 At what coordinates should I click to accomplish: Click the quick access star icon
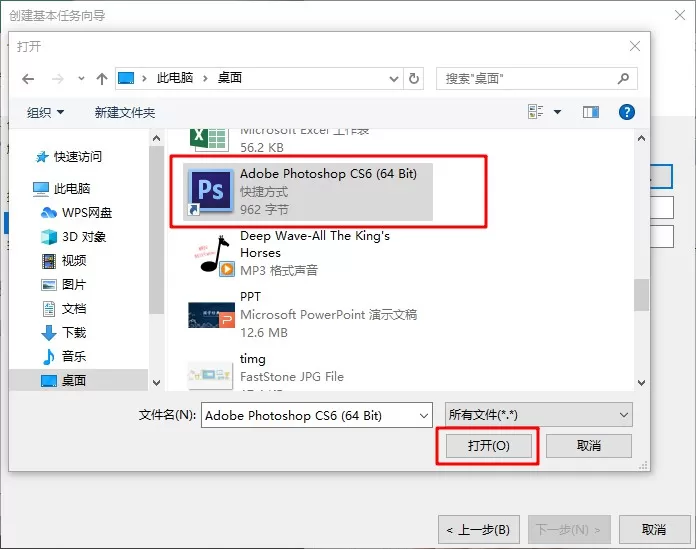(42, 157)
